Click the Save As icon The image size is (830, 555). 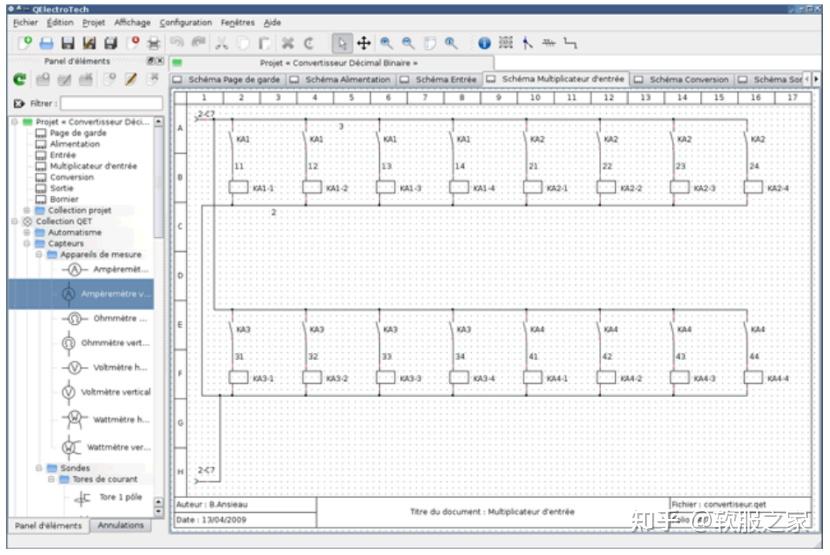89,43
